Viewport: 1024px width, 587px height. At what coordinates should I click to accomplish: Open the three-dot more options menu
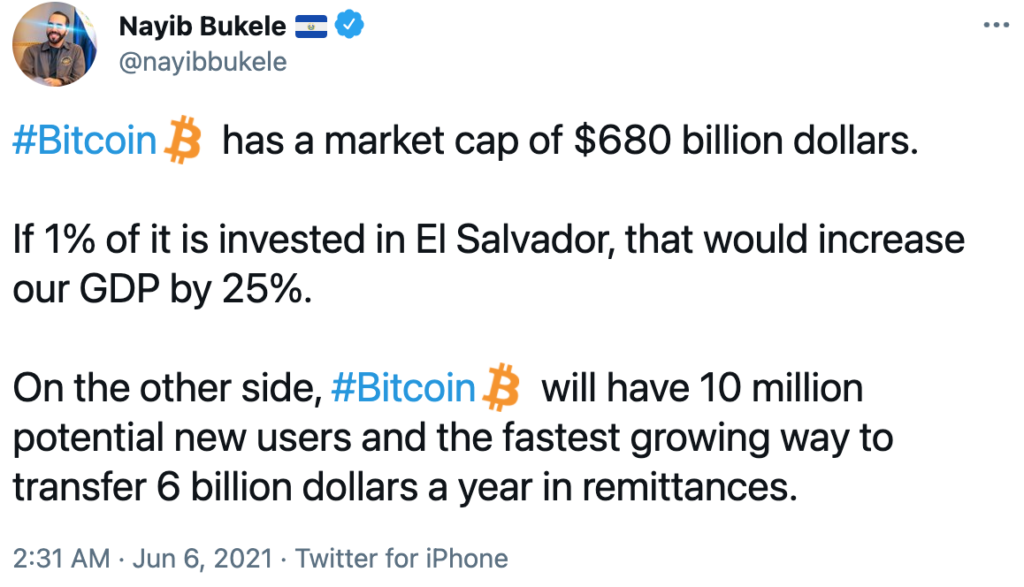996,25
